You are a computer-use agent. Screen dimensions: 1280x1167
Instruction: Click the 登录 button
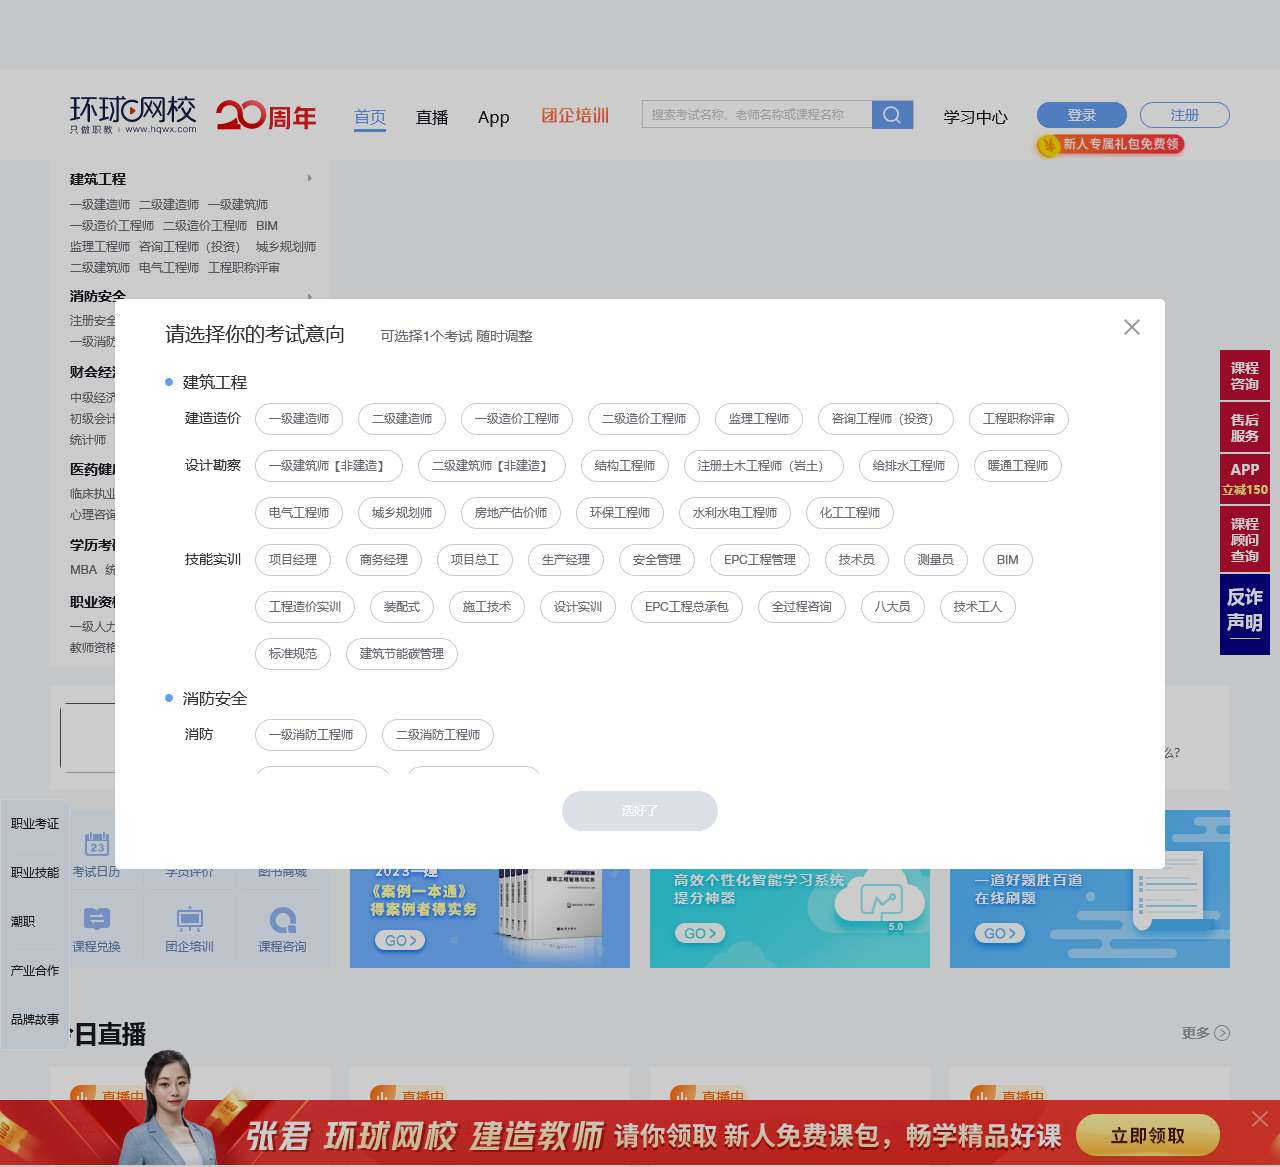tap(1080, 114)
